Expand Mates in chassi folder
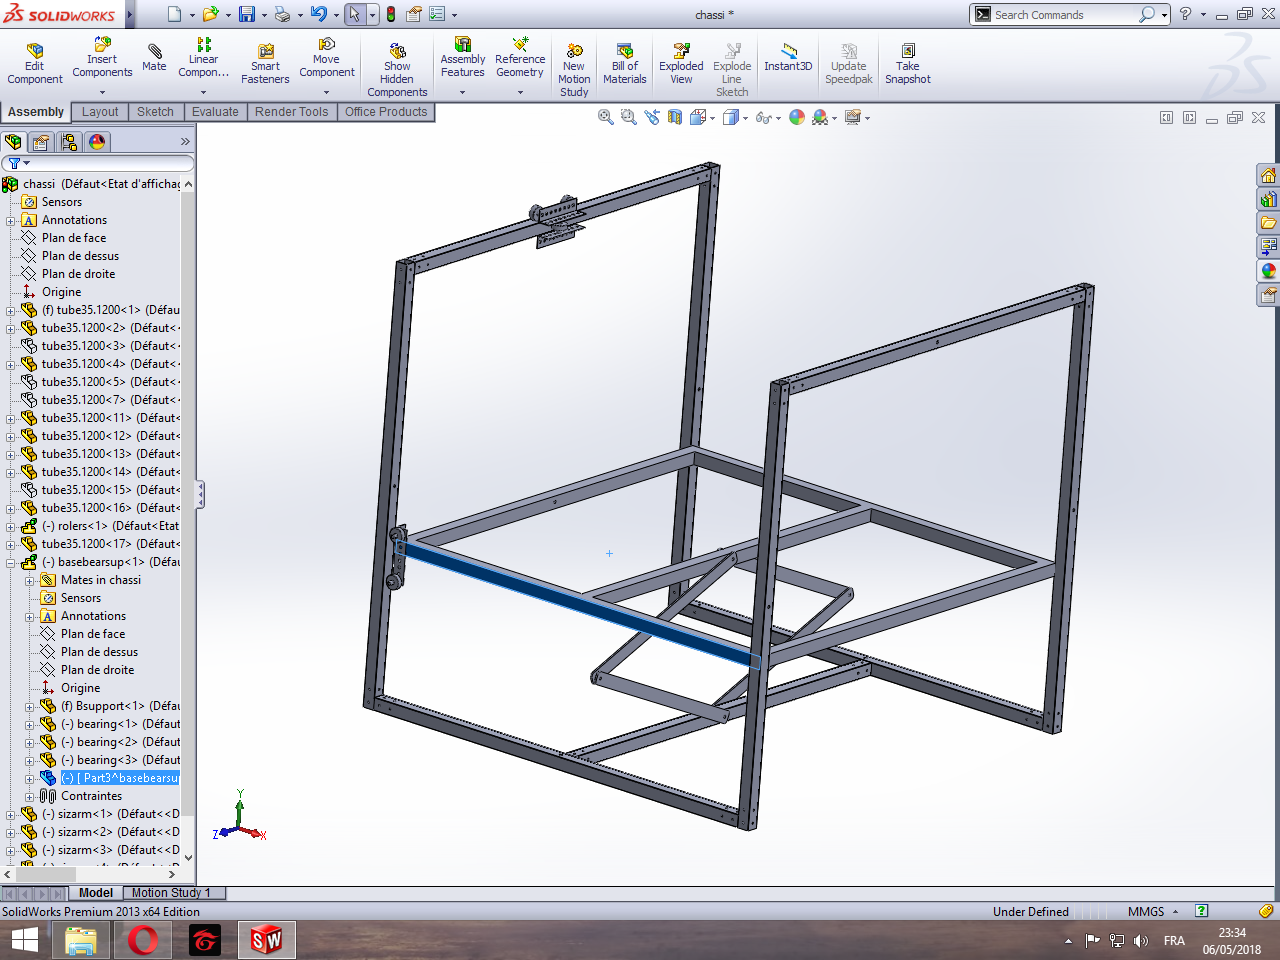The height and width of the screenshot is (960, 1280). point(30,580)
